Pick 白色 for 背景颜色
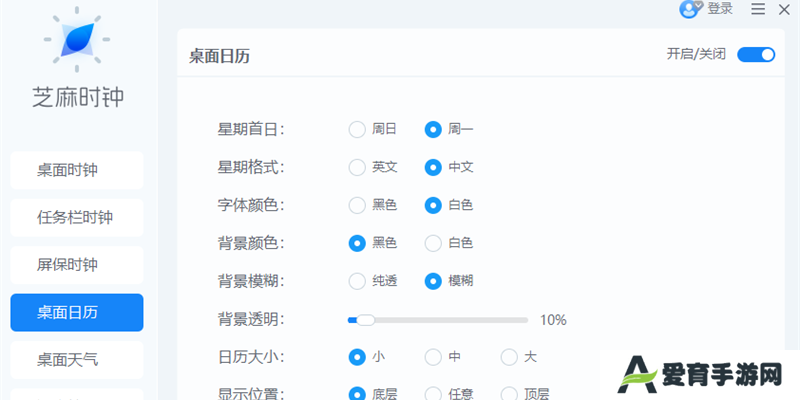This screenshot has width=800, height=400. 433,243
